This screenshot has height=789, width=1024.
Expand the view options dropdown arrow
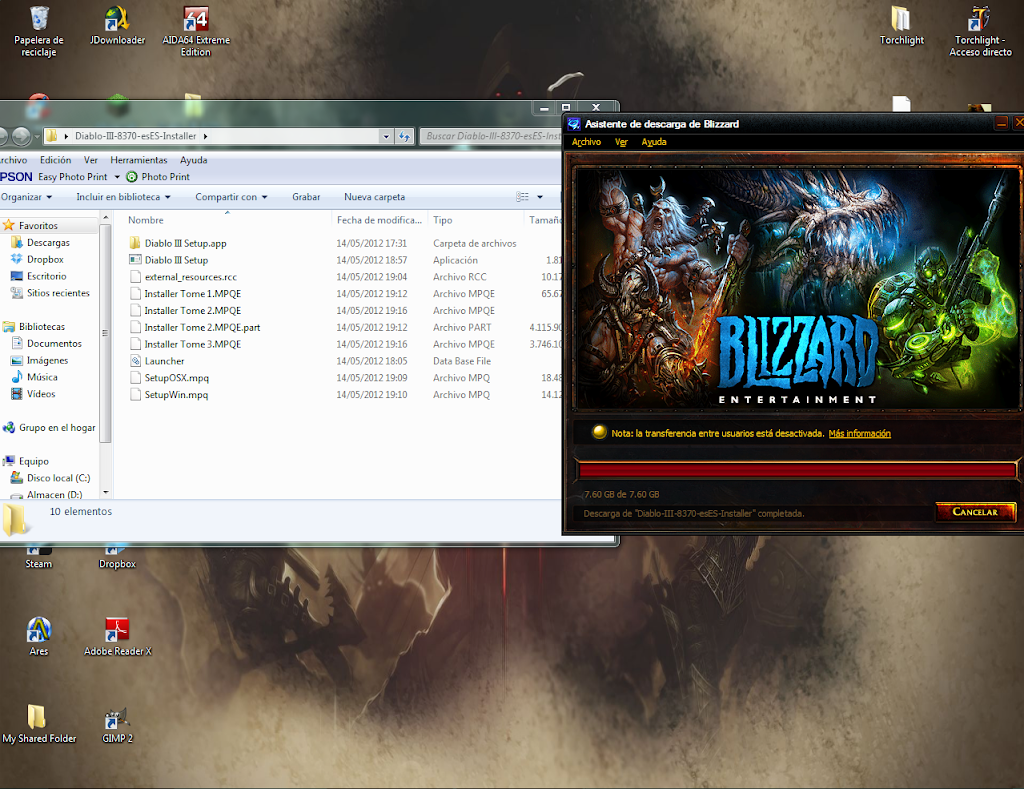pos(540,197)
